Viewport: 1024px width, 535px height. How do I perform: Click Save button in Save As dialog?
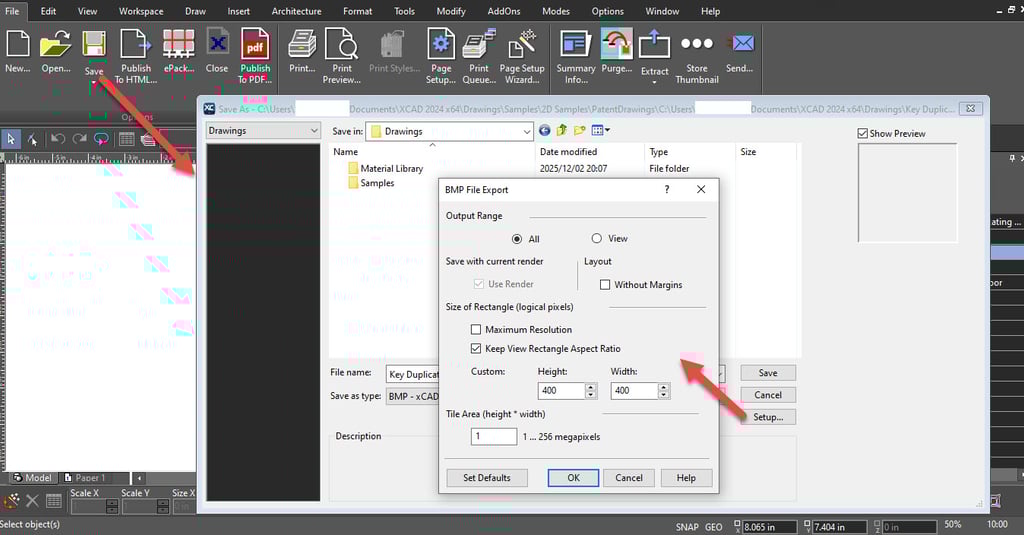tap(768, 373)
